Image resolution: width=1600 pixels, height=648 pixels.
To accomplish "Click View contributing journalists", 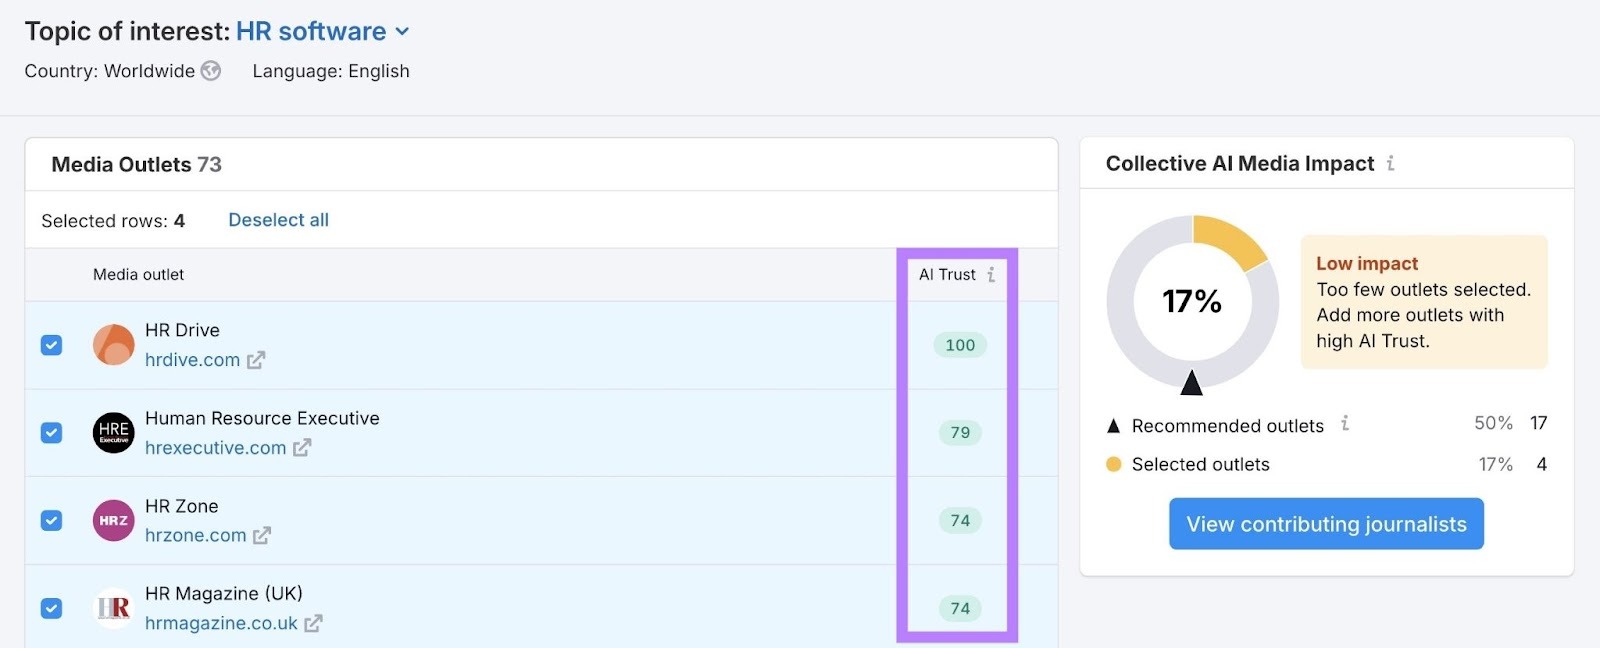I will (1325, 523).
